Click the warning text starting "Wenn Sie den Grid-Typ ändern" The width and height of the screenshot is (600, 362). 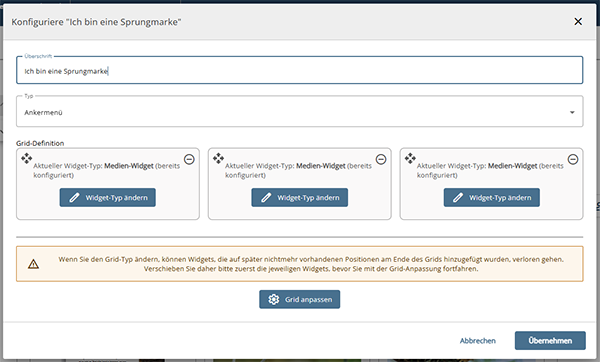pyautogui.click(x=311, y=264)
